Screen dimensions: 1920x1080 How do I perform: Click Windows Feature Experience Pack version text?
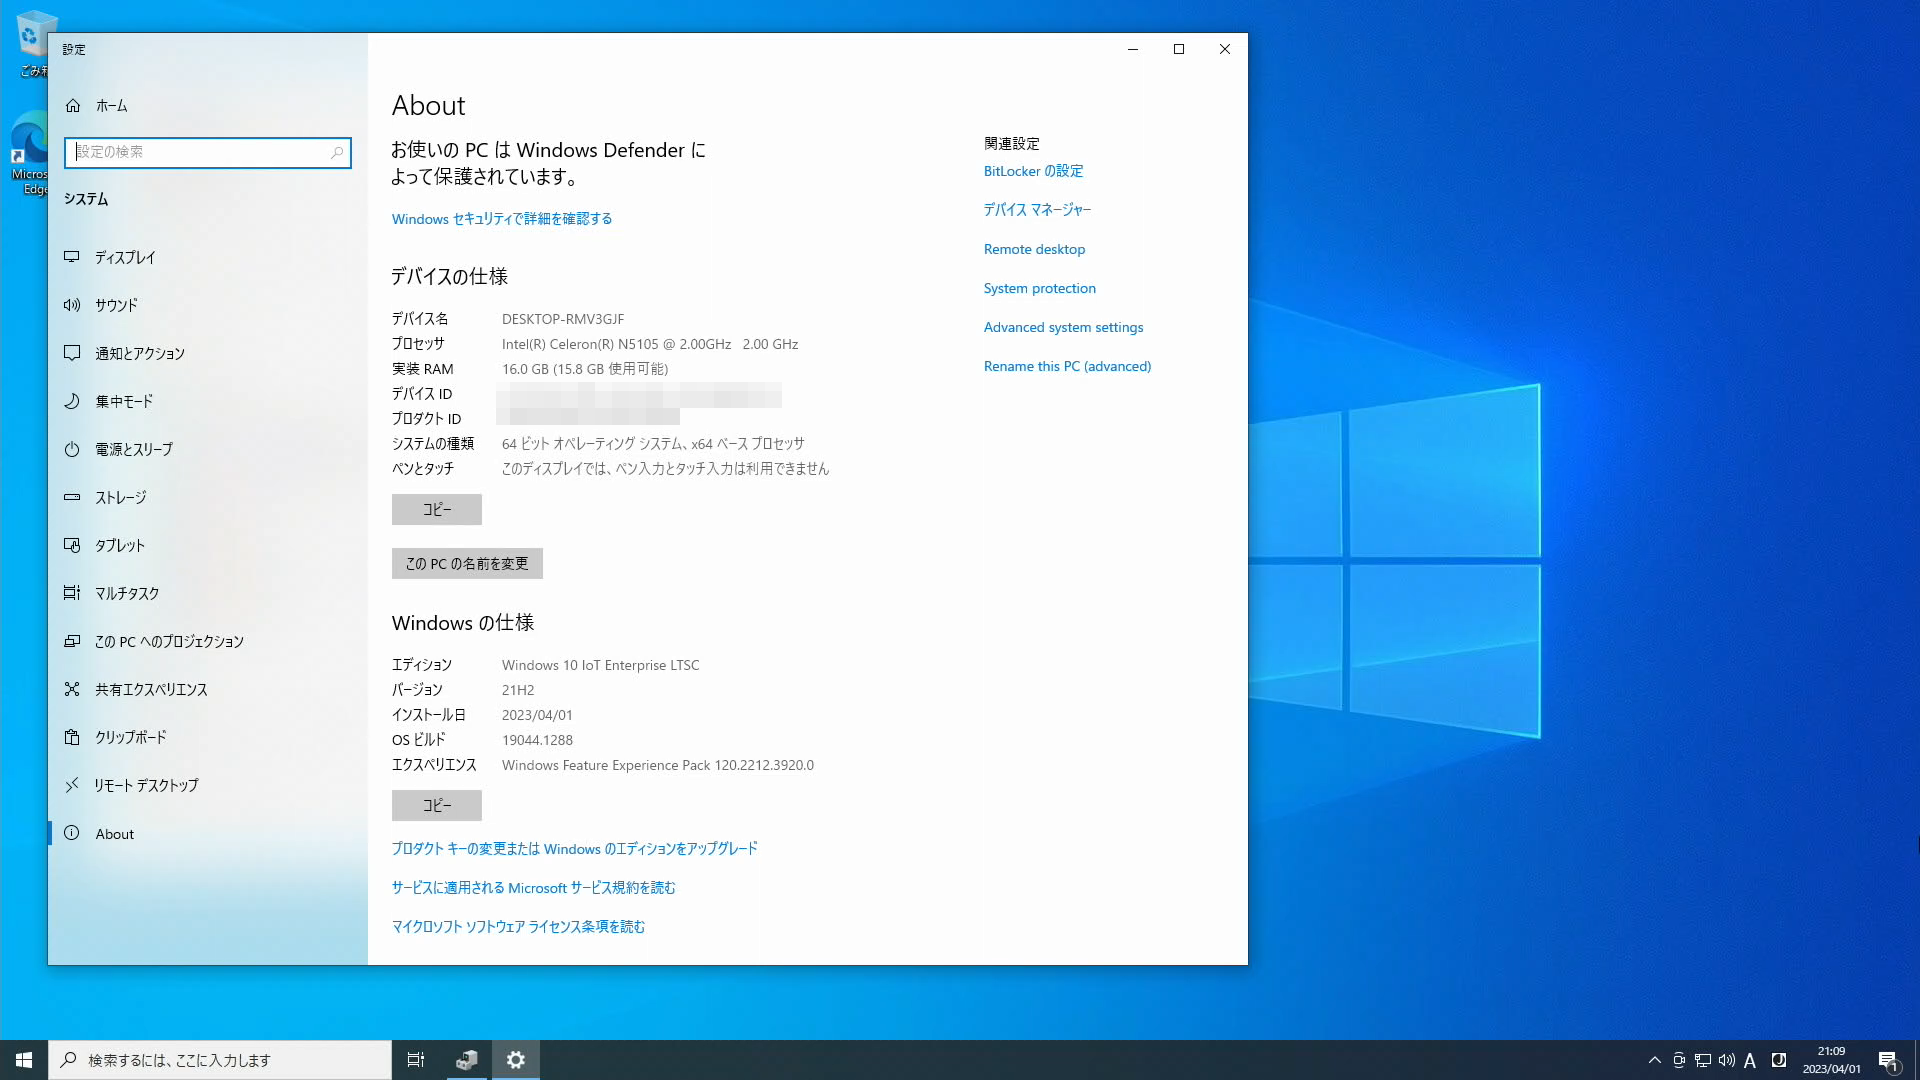pyautogui.click(x=658, y=765)
